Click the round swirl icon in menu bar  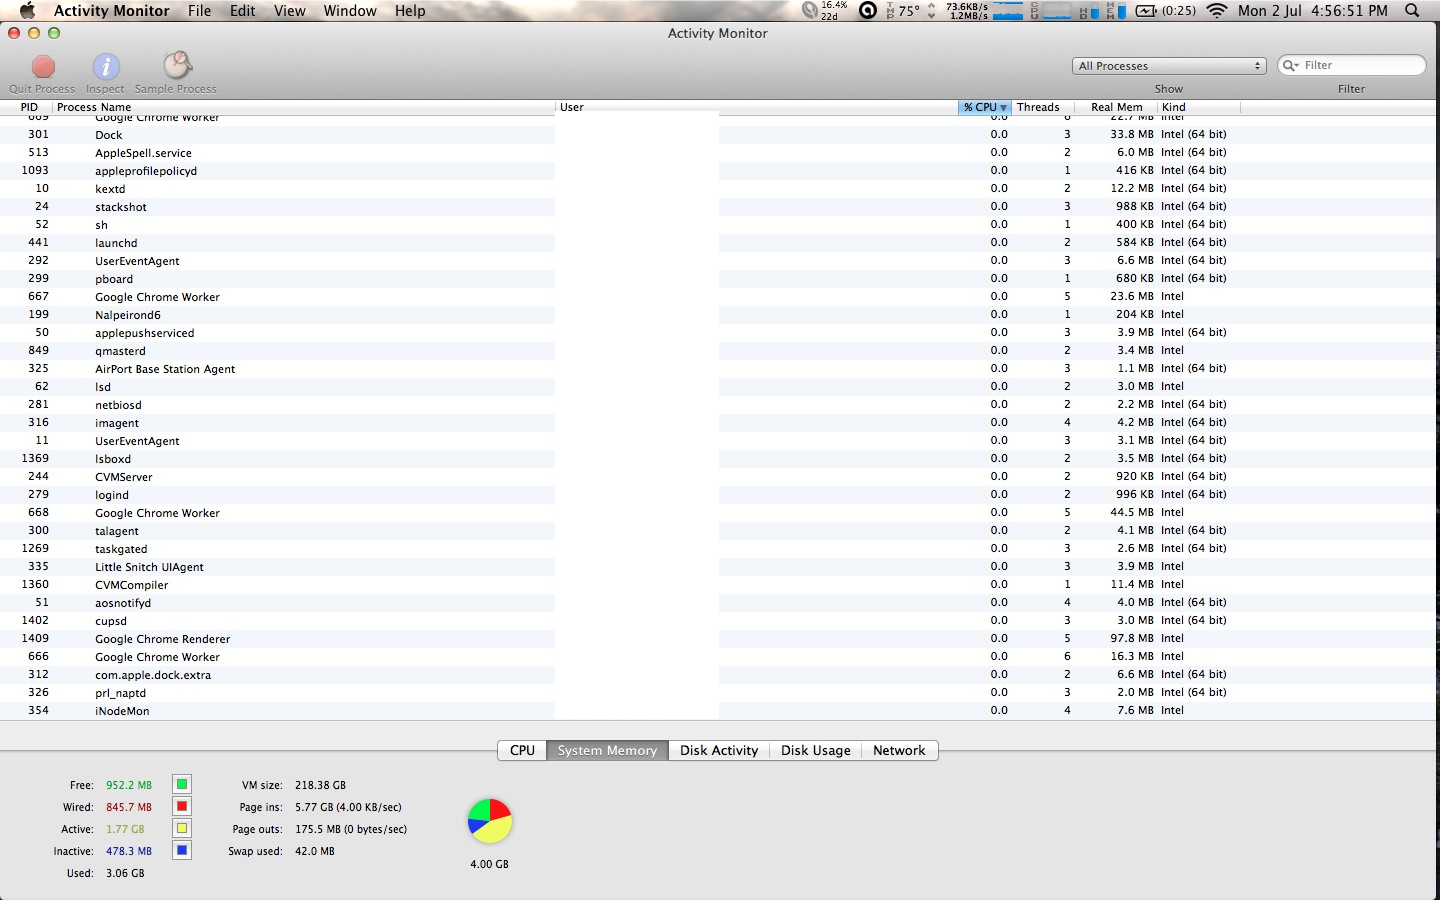(x=868, y=10)
